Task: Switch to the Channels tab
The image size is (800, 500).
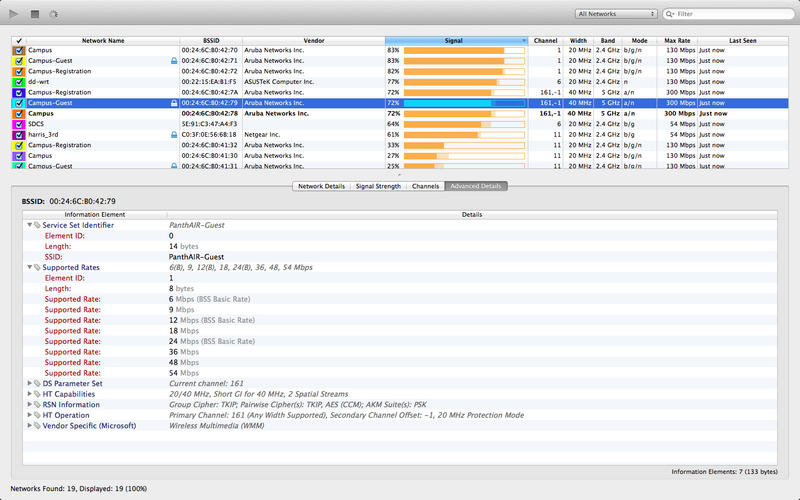Action: pyautogui.click(x=426, y=186)
